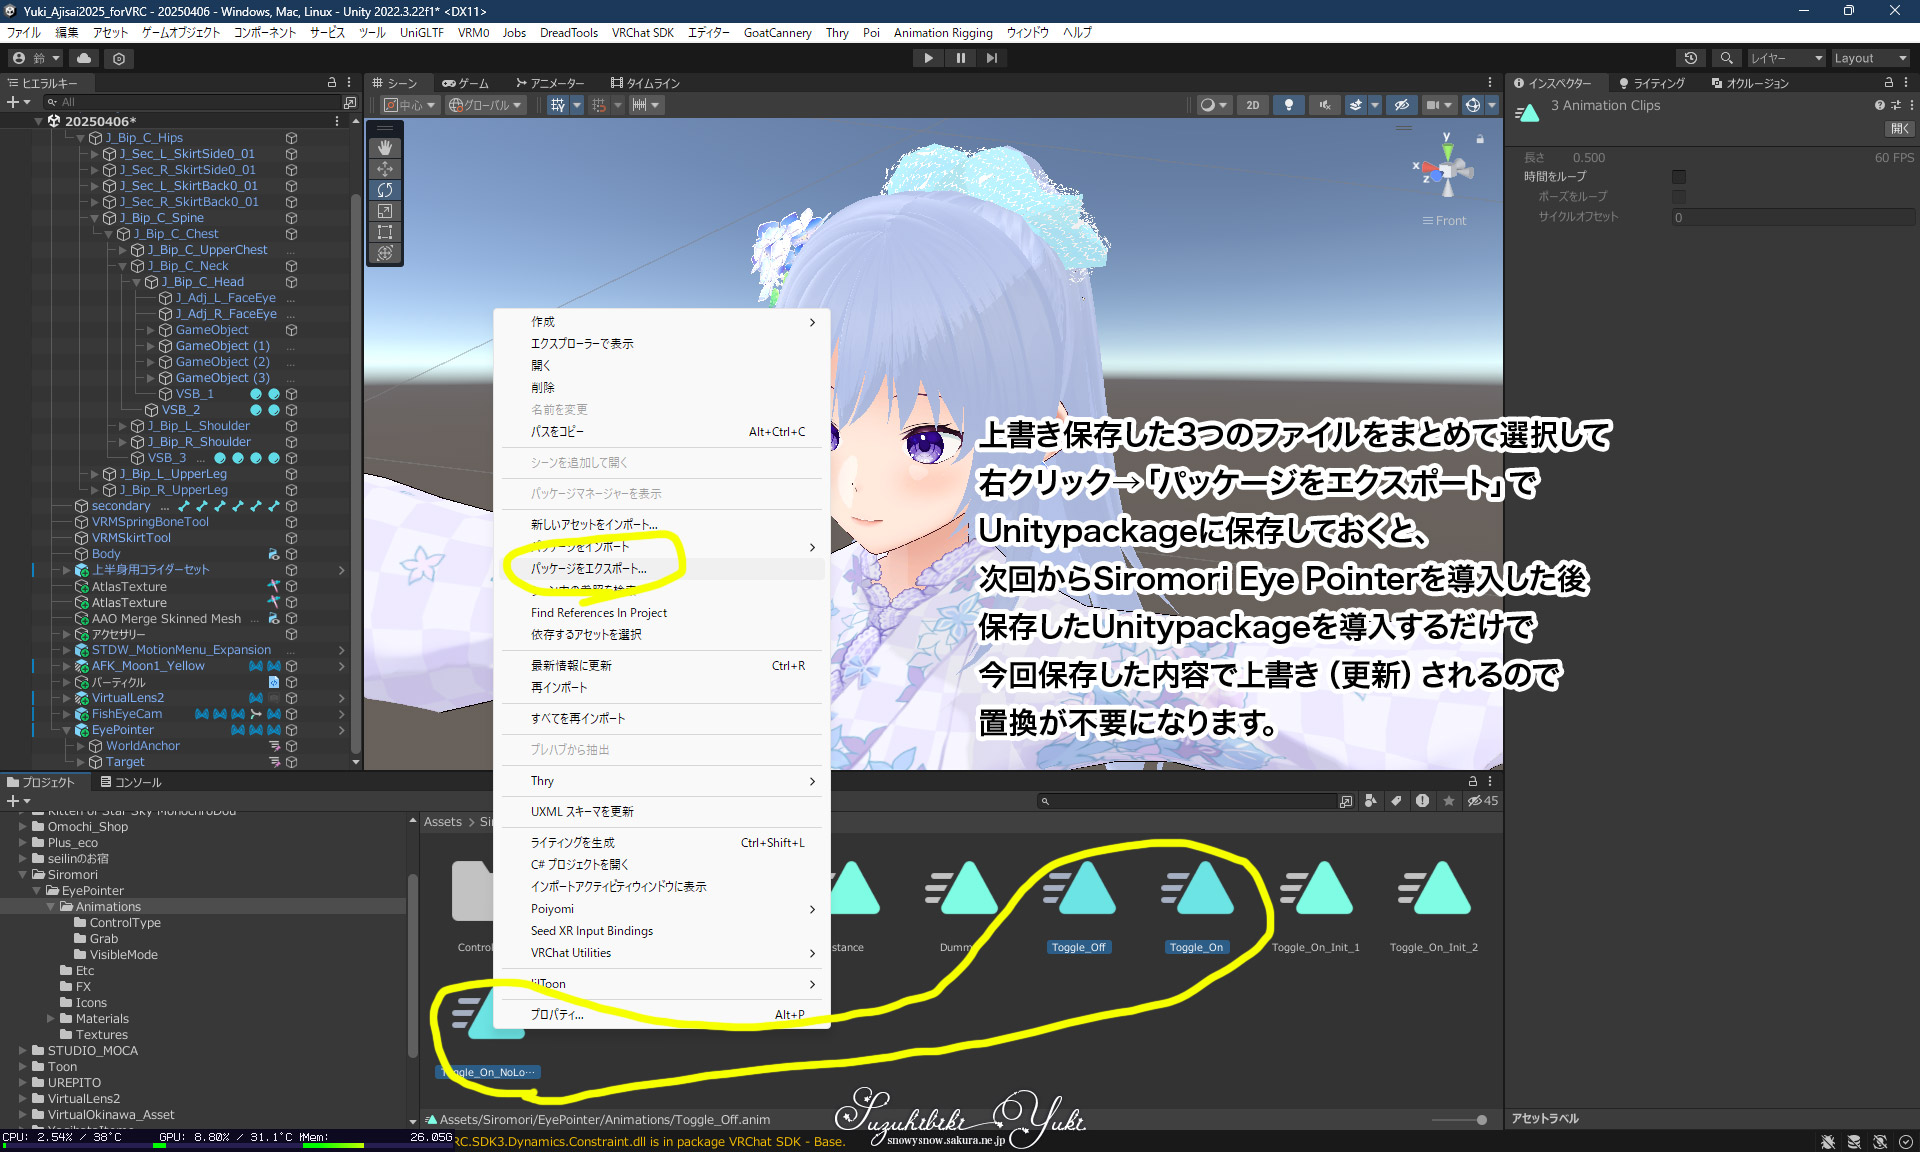Switch to the ゲーム tab
Screen dimensions: 1920x1152
click(466, 83)
